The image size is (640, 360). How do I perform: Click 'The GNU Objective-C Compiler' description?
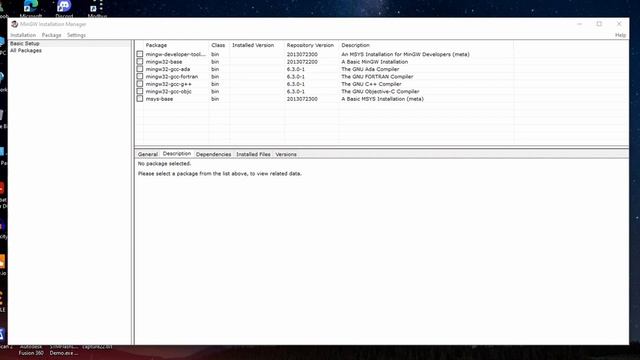pos(380,91)
